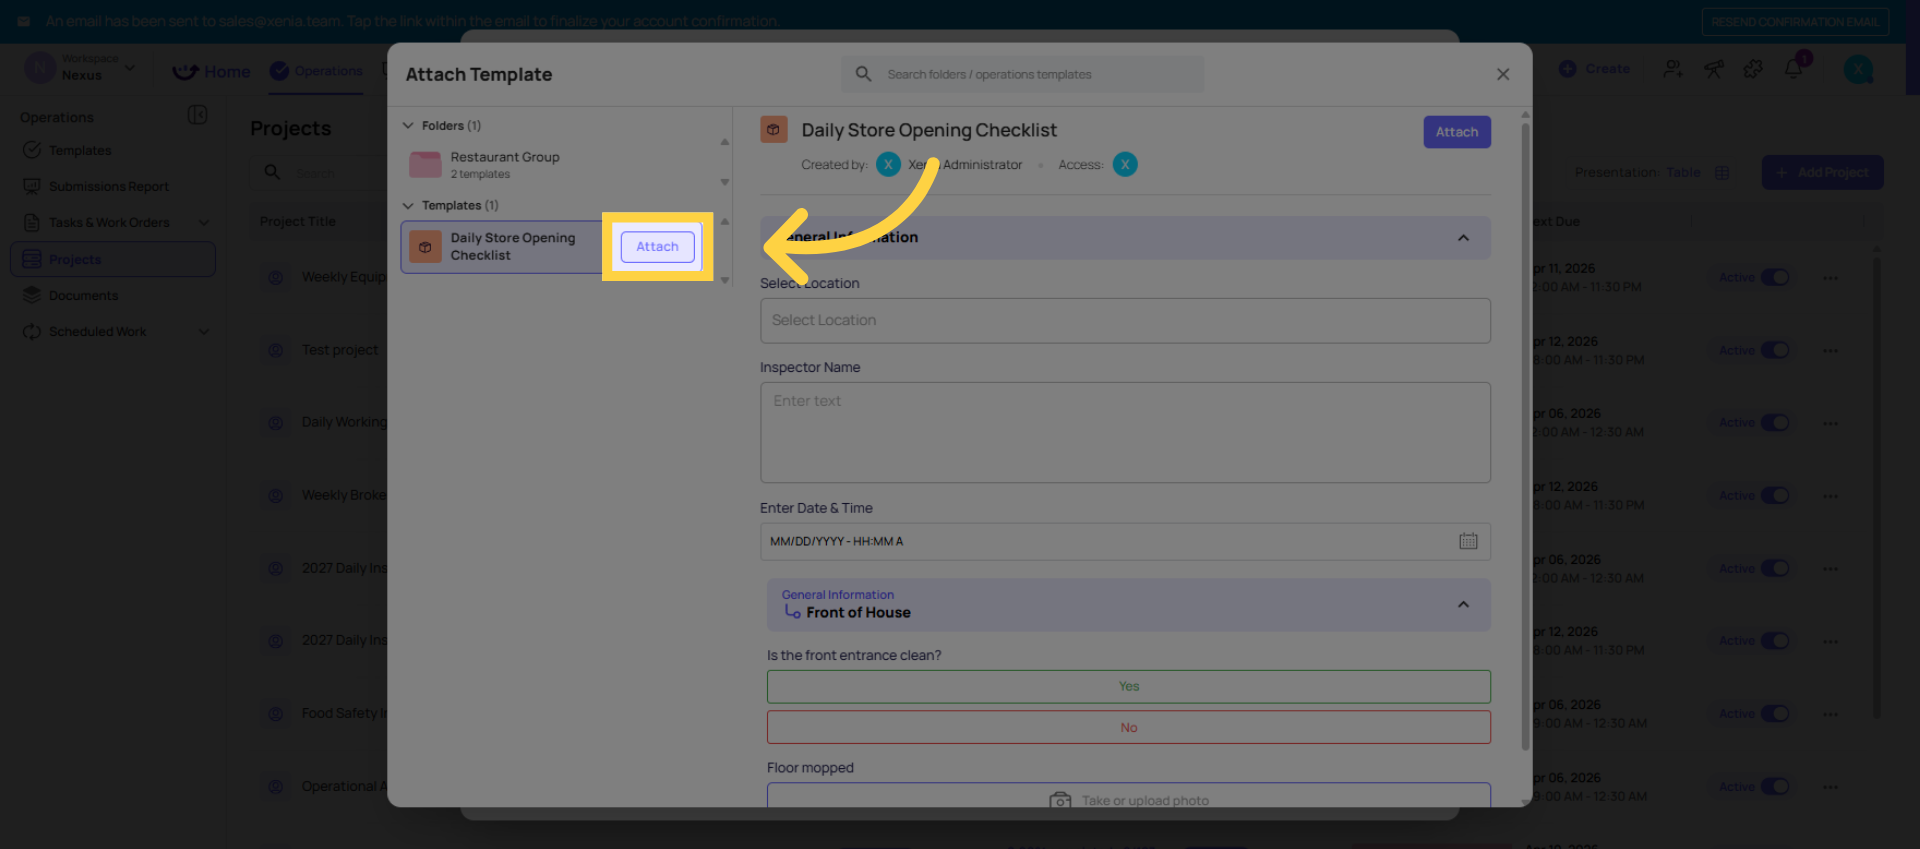Image resolution: width=1920 pixels, height=849 pixels.
Task: Click the pink Restaurant Group folder icon
Action: pos(425,165)
